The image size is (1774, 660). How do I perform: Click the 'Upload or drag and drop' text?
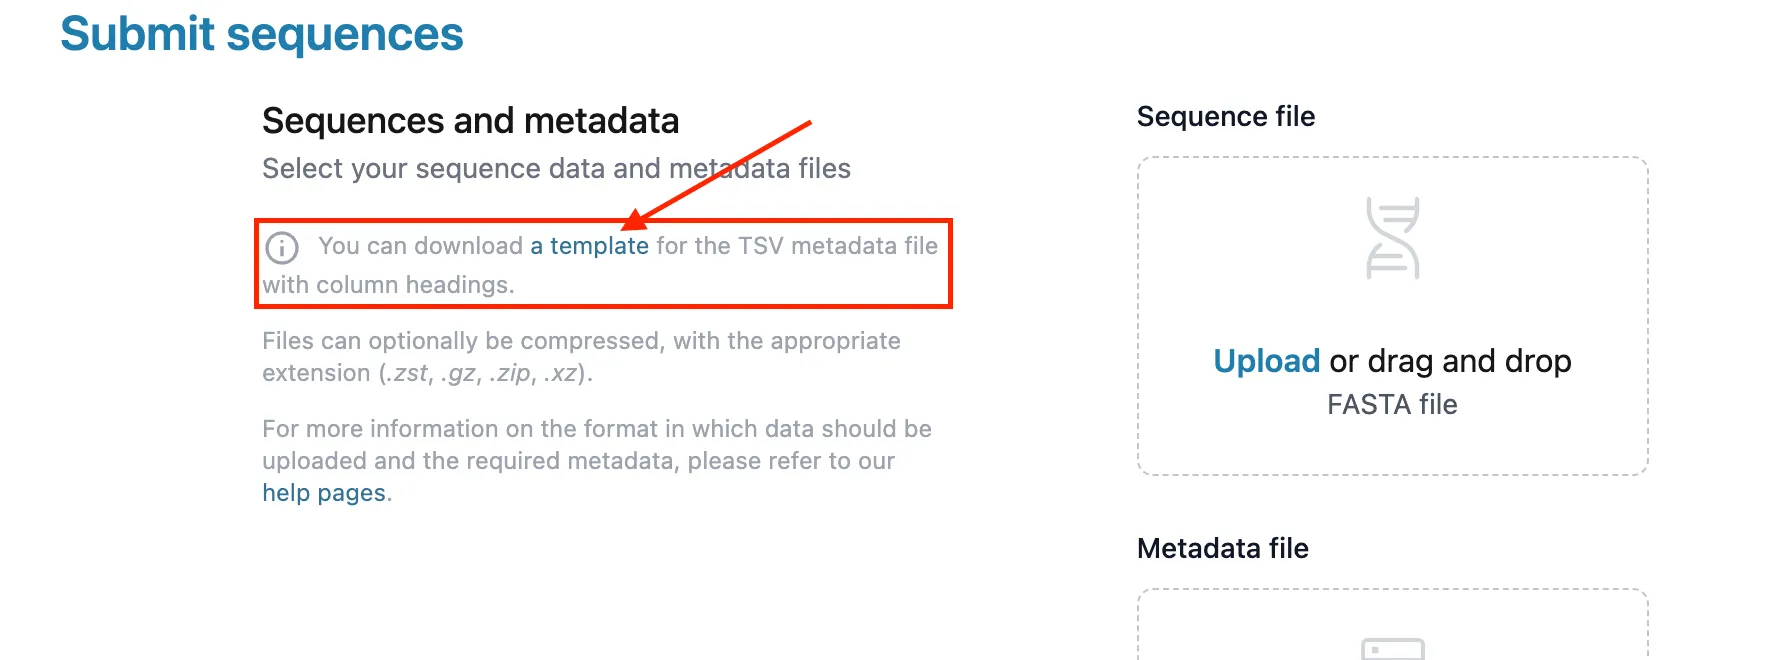pos(1392,360)
